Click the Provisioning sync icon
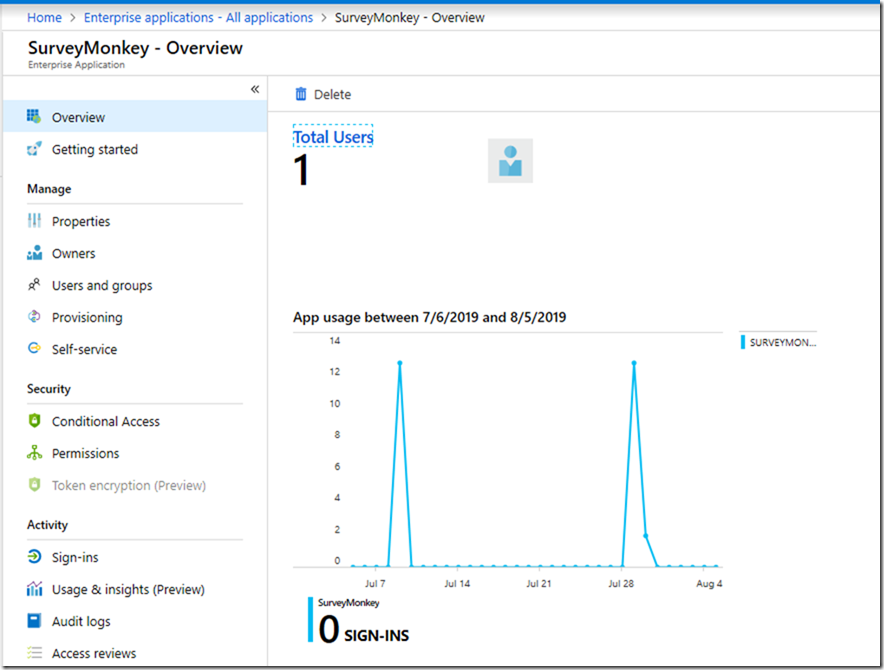The image size is (884, 670). (x=34, y=316)
